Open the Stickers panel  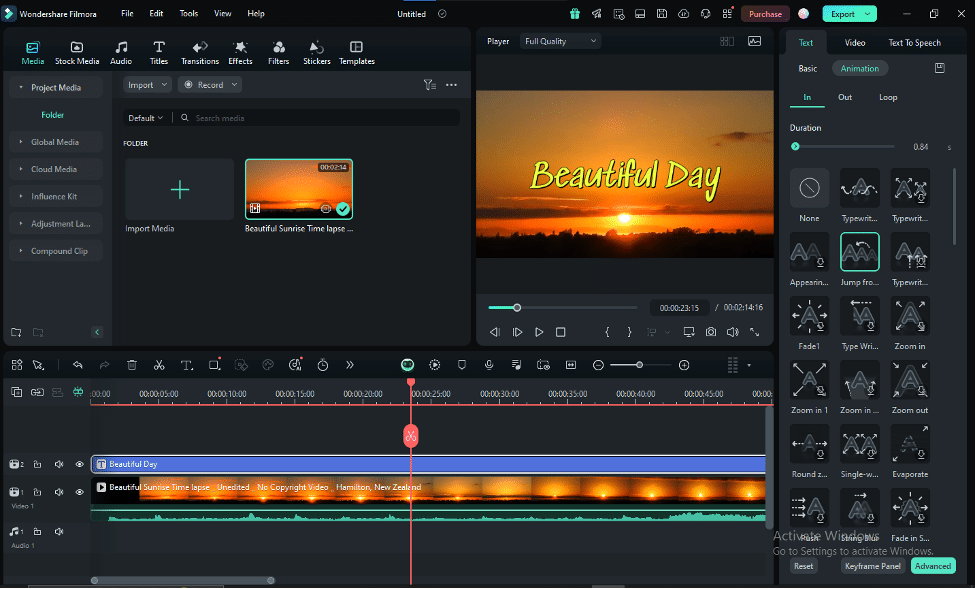click(316, 52)
